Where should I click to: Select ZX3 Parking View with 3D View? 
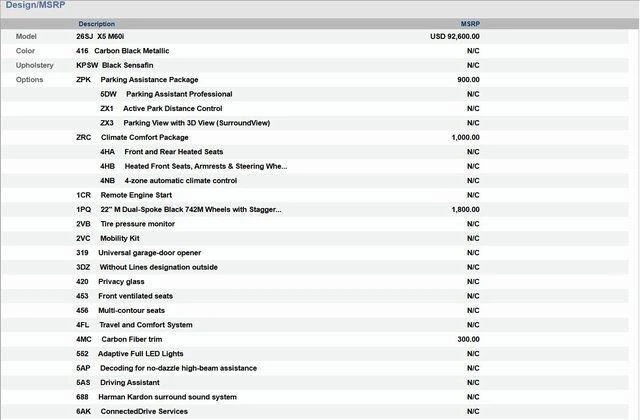[184, 123]
